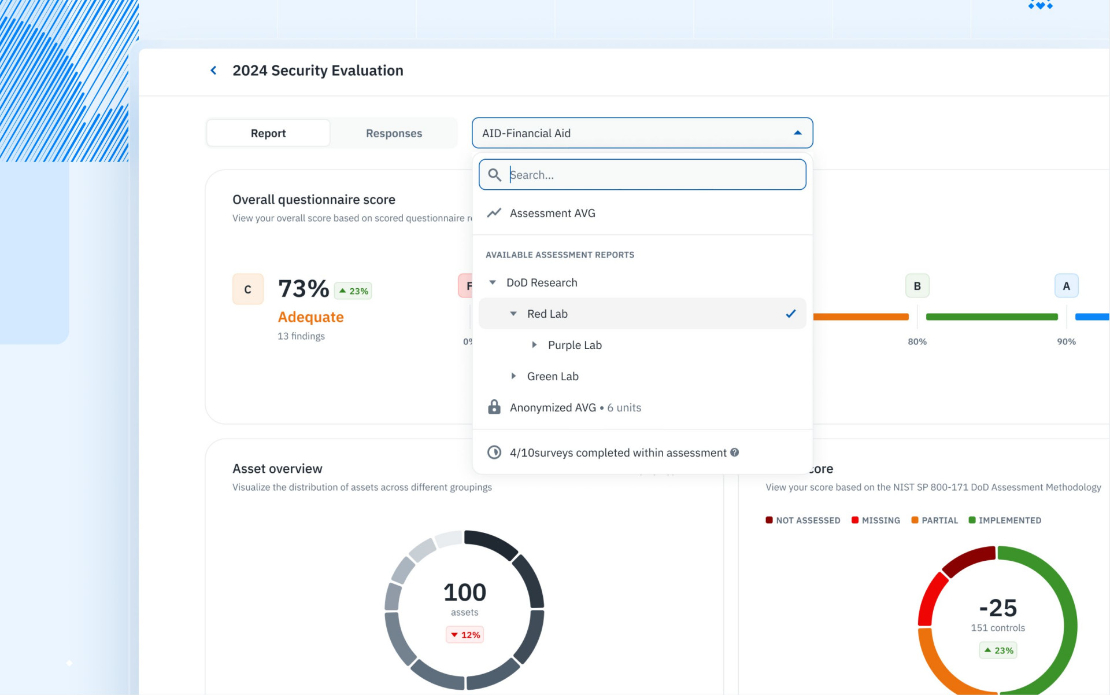Select the Red Lab entry

pos(642,314)
